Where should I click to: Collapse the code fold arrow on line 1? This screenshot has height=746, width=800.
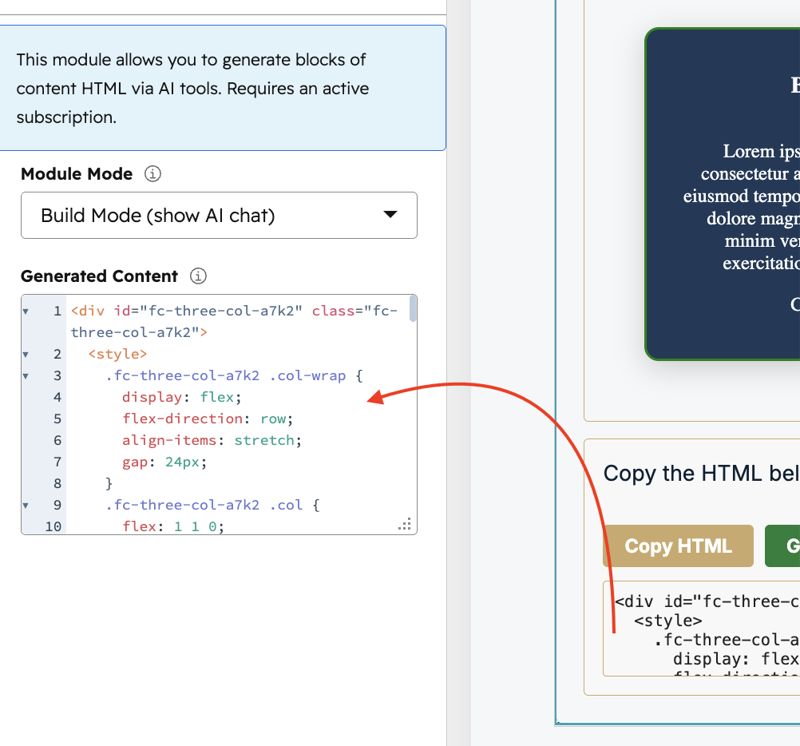point(26,311)
